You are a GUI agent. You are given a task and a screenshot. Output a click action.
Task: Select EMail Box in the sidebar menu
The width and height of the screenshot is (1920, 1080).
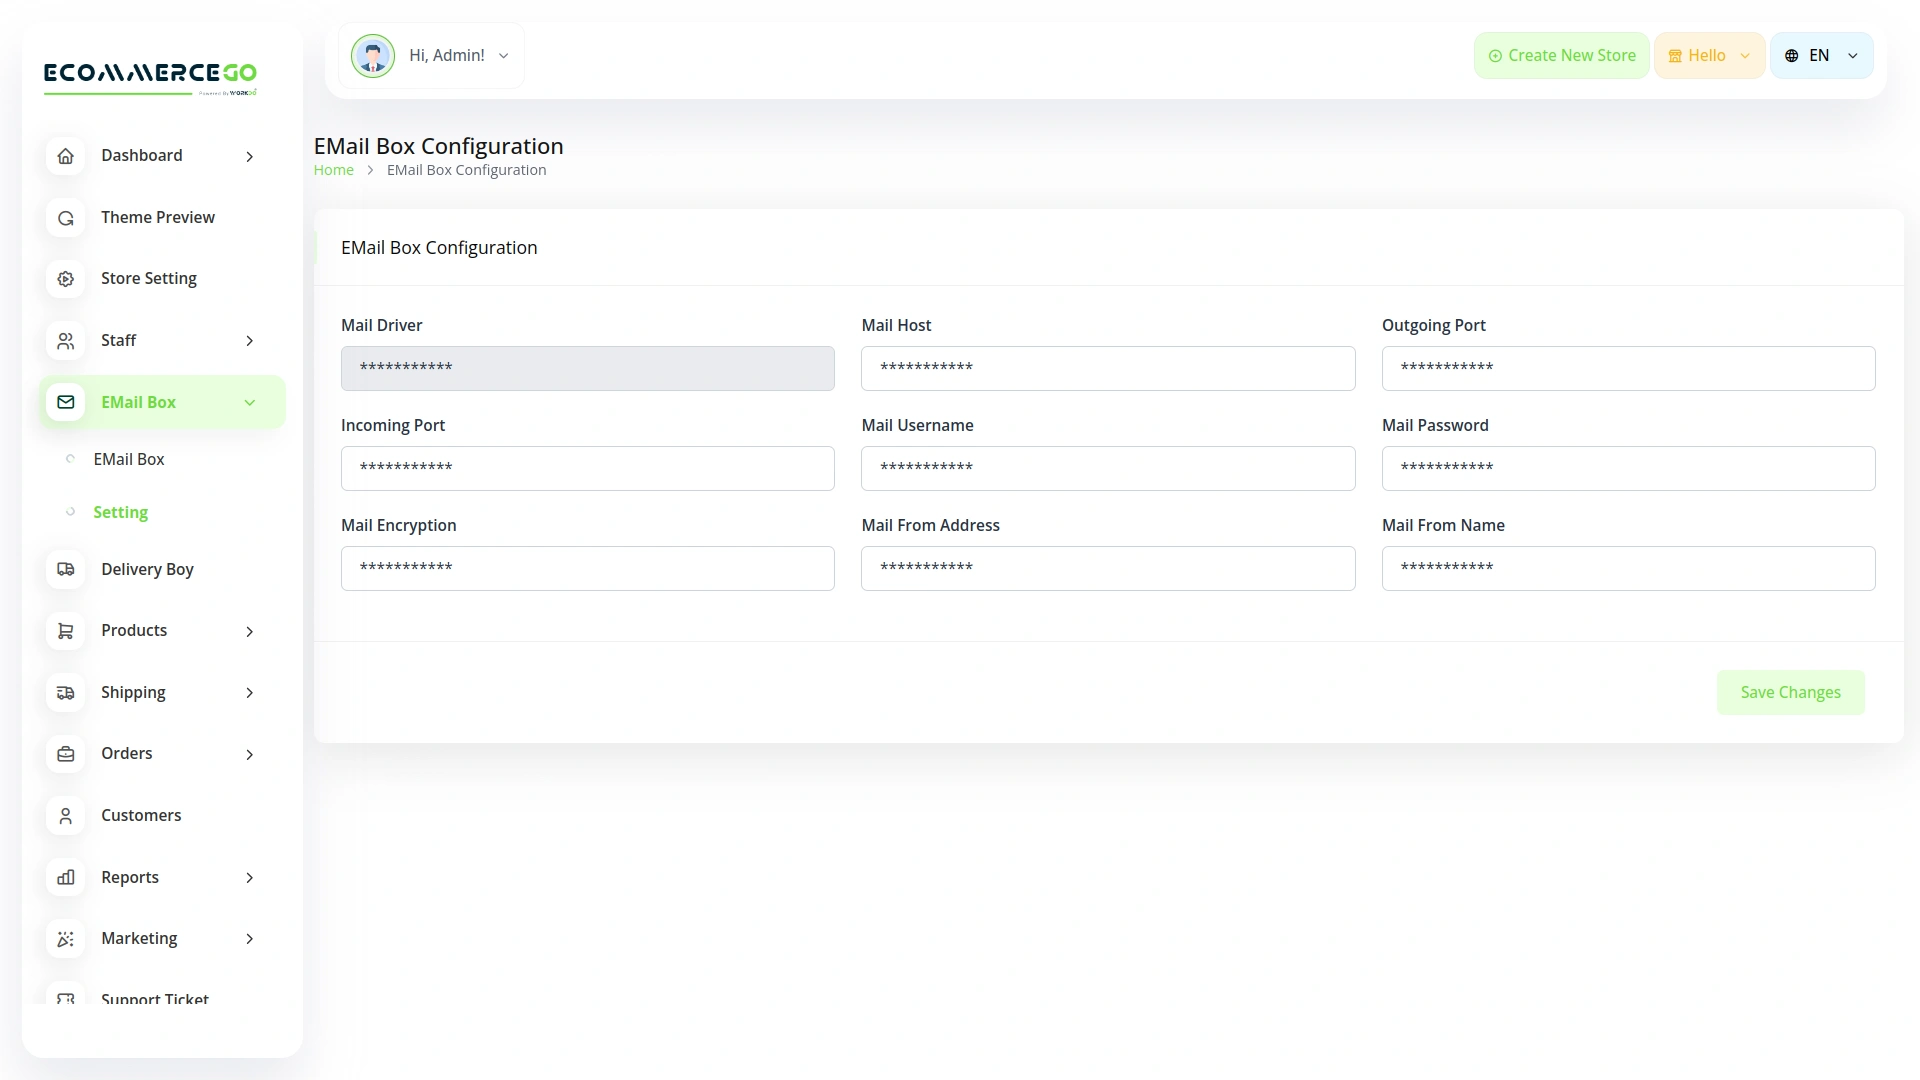[x=129, y=459]
